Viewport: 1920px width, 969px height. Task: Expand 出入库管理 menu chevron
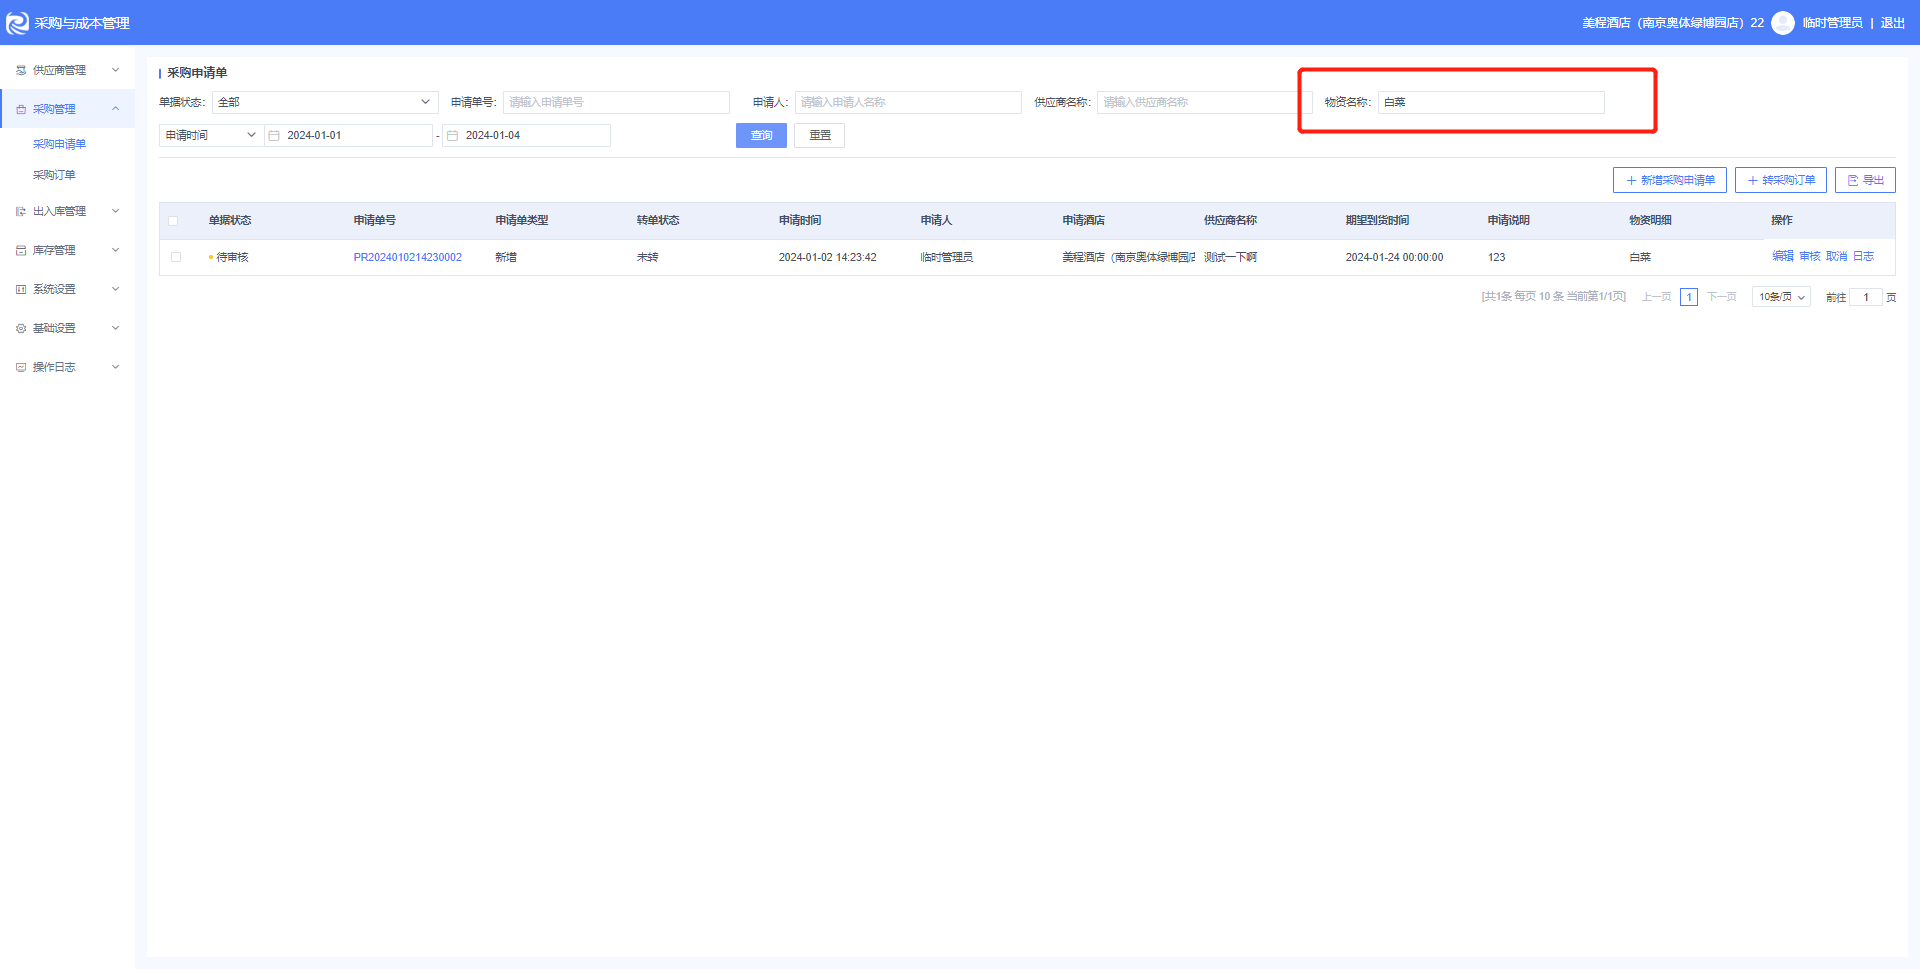(x=115, y=211)
